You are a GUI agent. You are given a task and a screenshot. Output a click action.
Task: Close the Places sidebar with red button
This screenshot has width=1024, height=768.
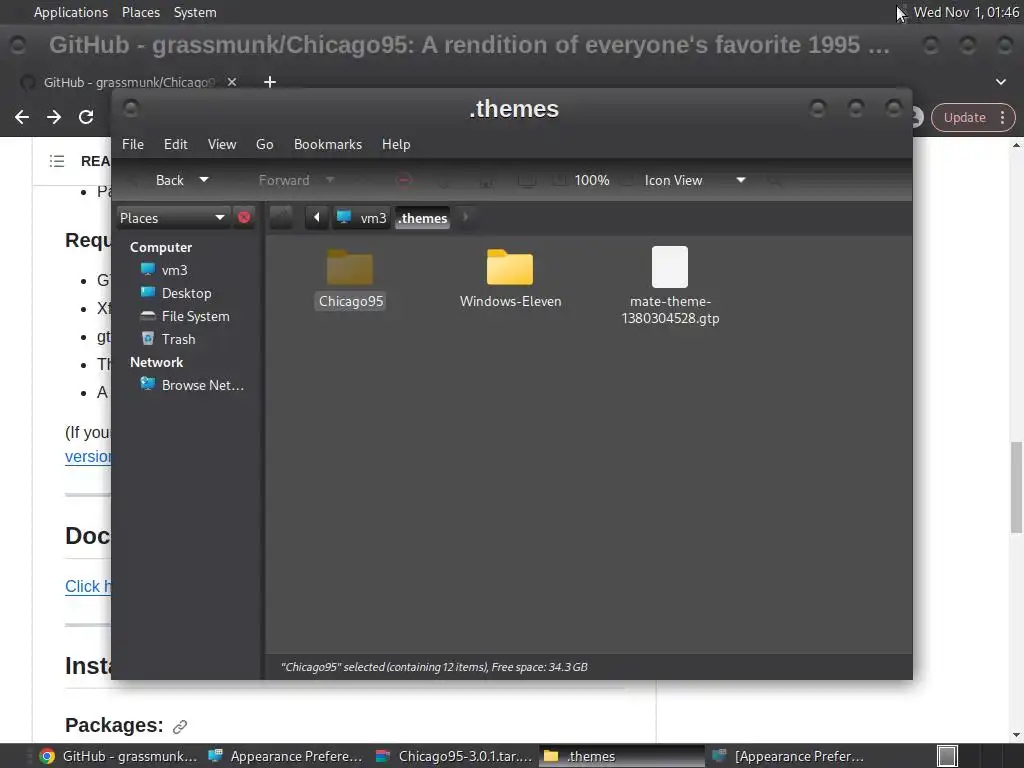click(244, 217)
